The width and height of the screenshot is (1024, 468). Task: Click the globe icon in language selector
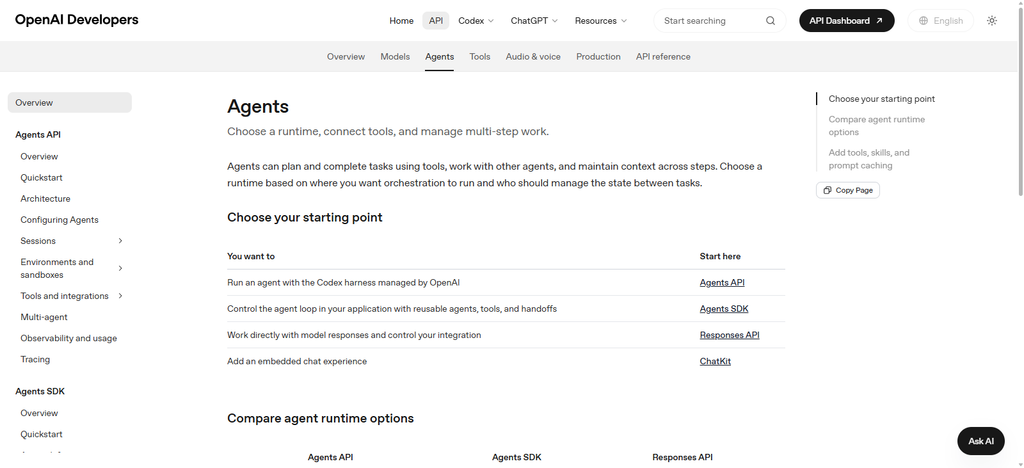click(923, 21)
